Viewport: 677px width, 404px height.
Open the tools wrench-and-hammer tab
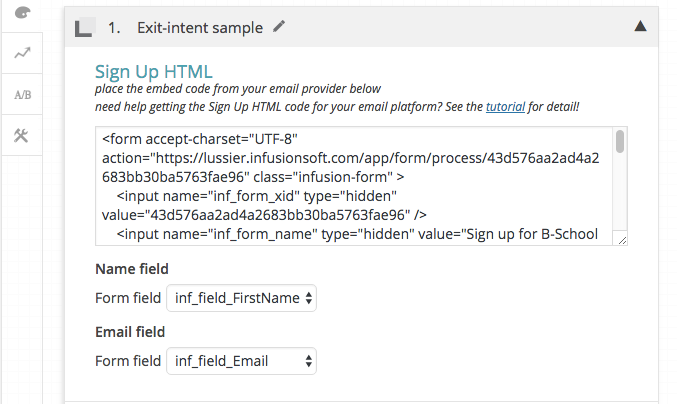[x=21, y=136]
